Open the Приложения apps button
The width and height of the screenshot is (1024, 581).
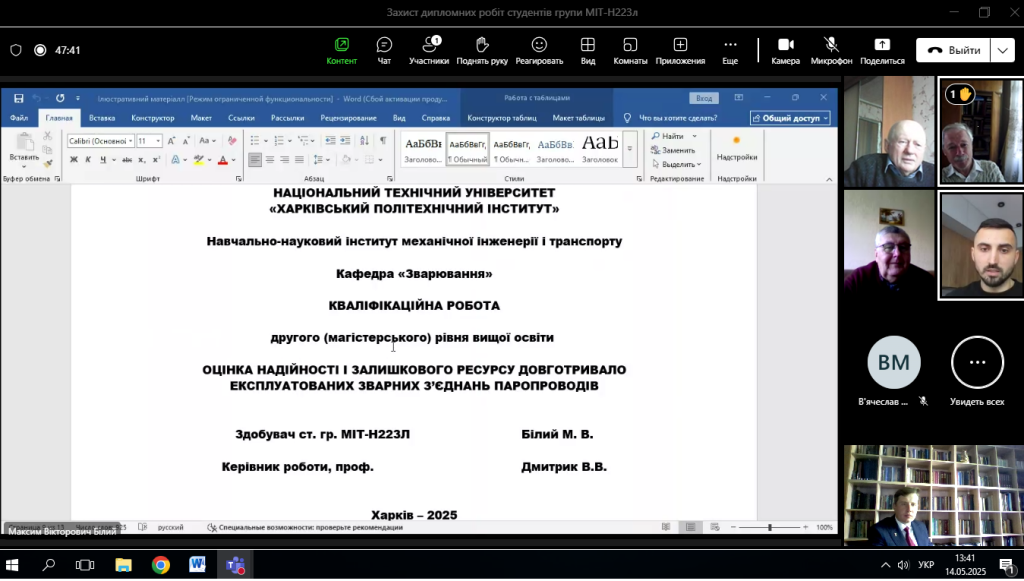point(680,50)
